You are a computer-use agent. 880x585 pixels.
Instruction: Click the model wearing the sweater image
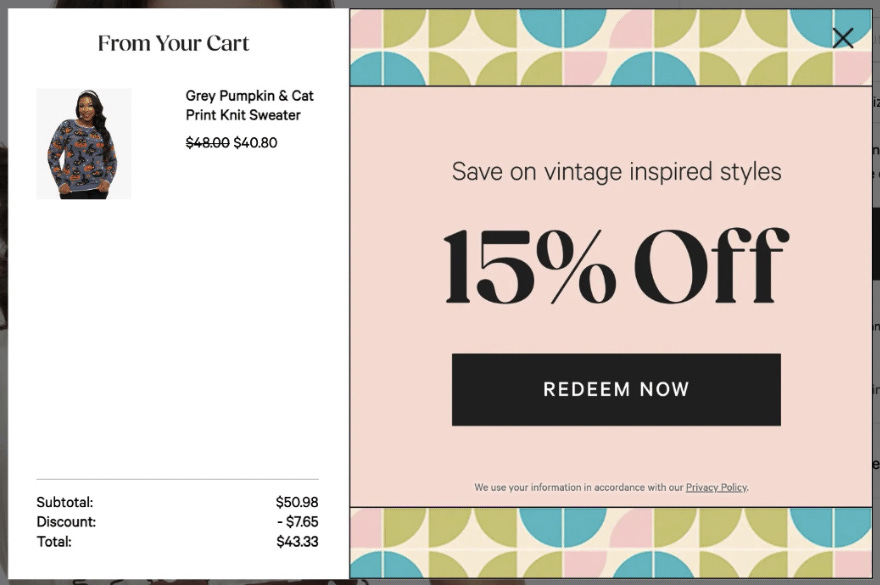point(84,143)
